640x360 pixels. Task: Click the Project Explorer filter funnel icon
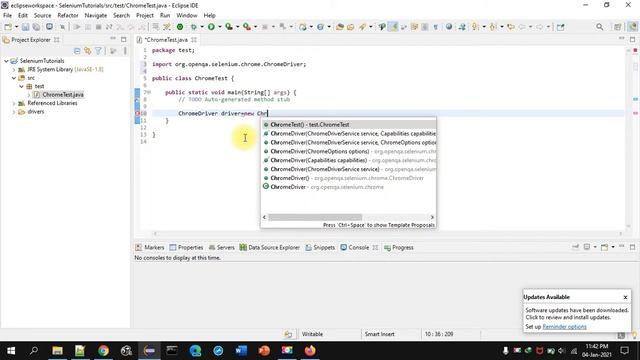coord(98,51)
